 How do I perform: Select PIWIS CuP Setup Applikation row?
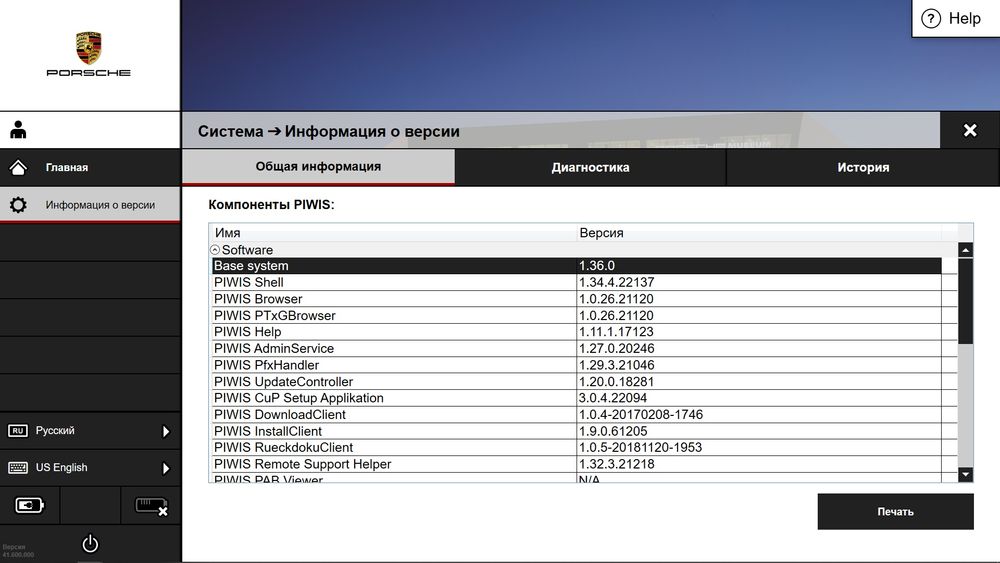(577, 398)
